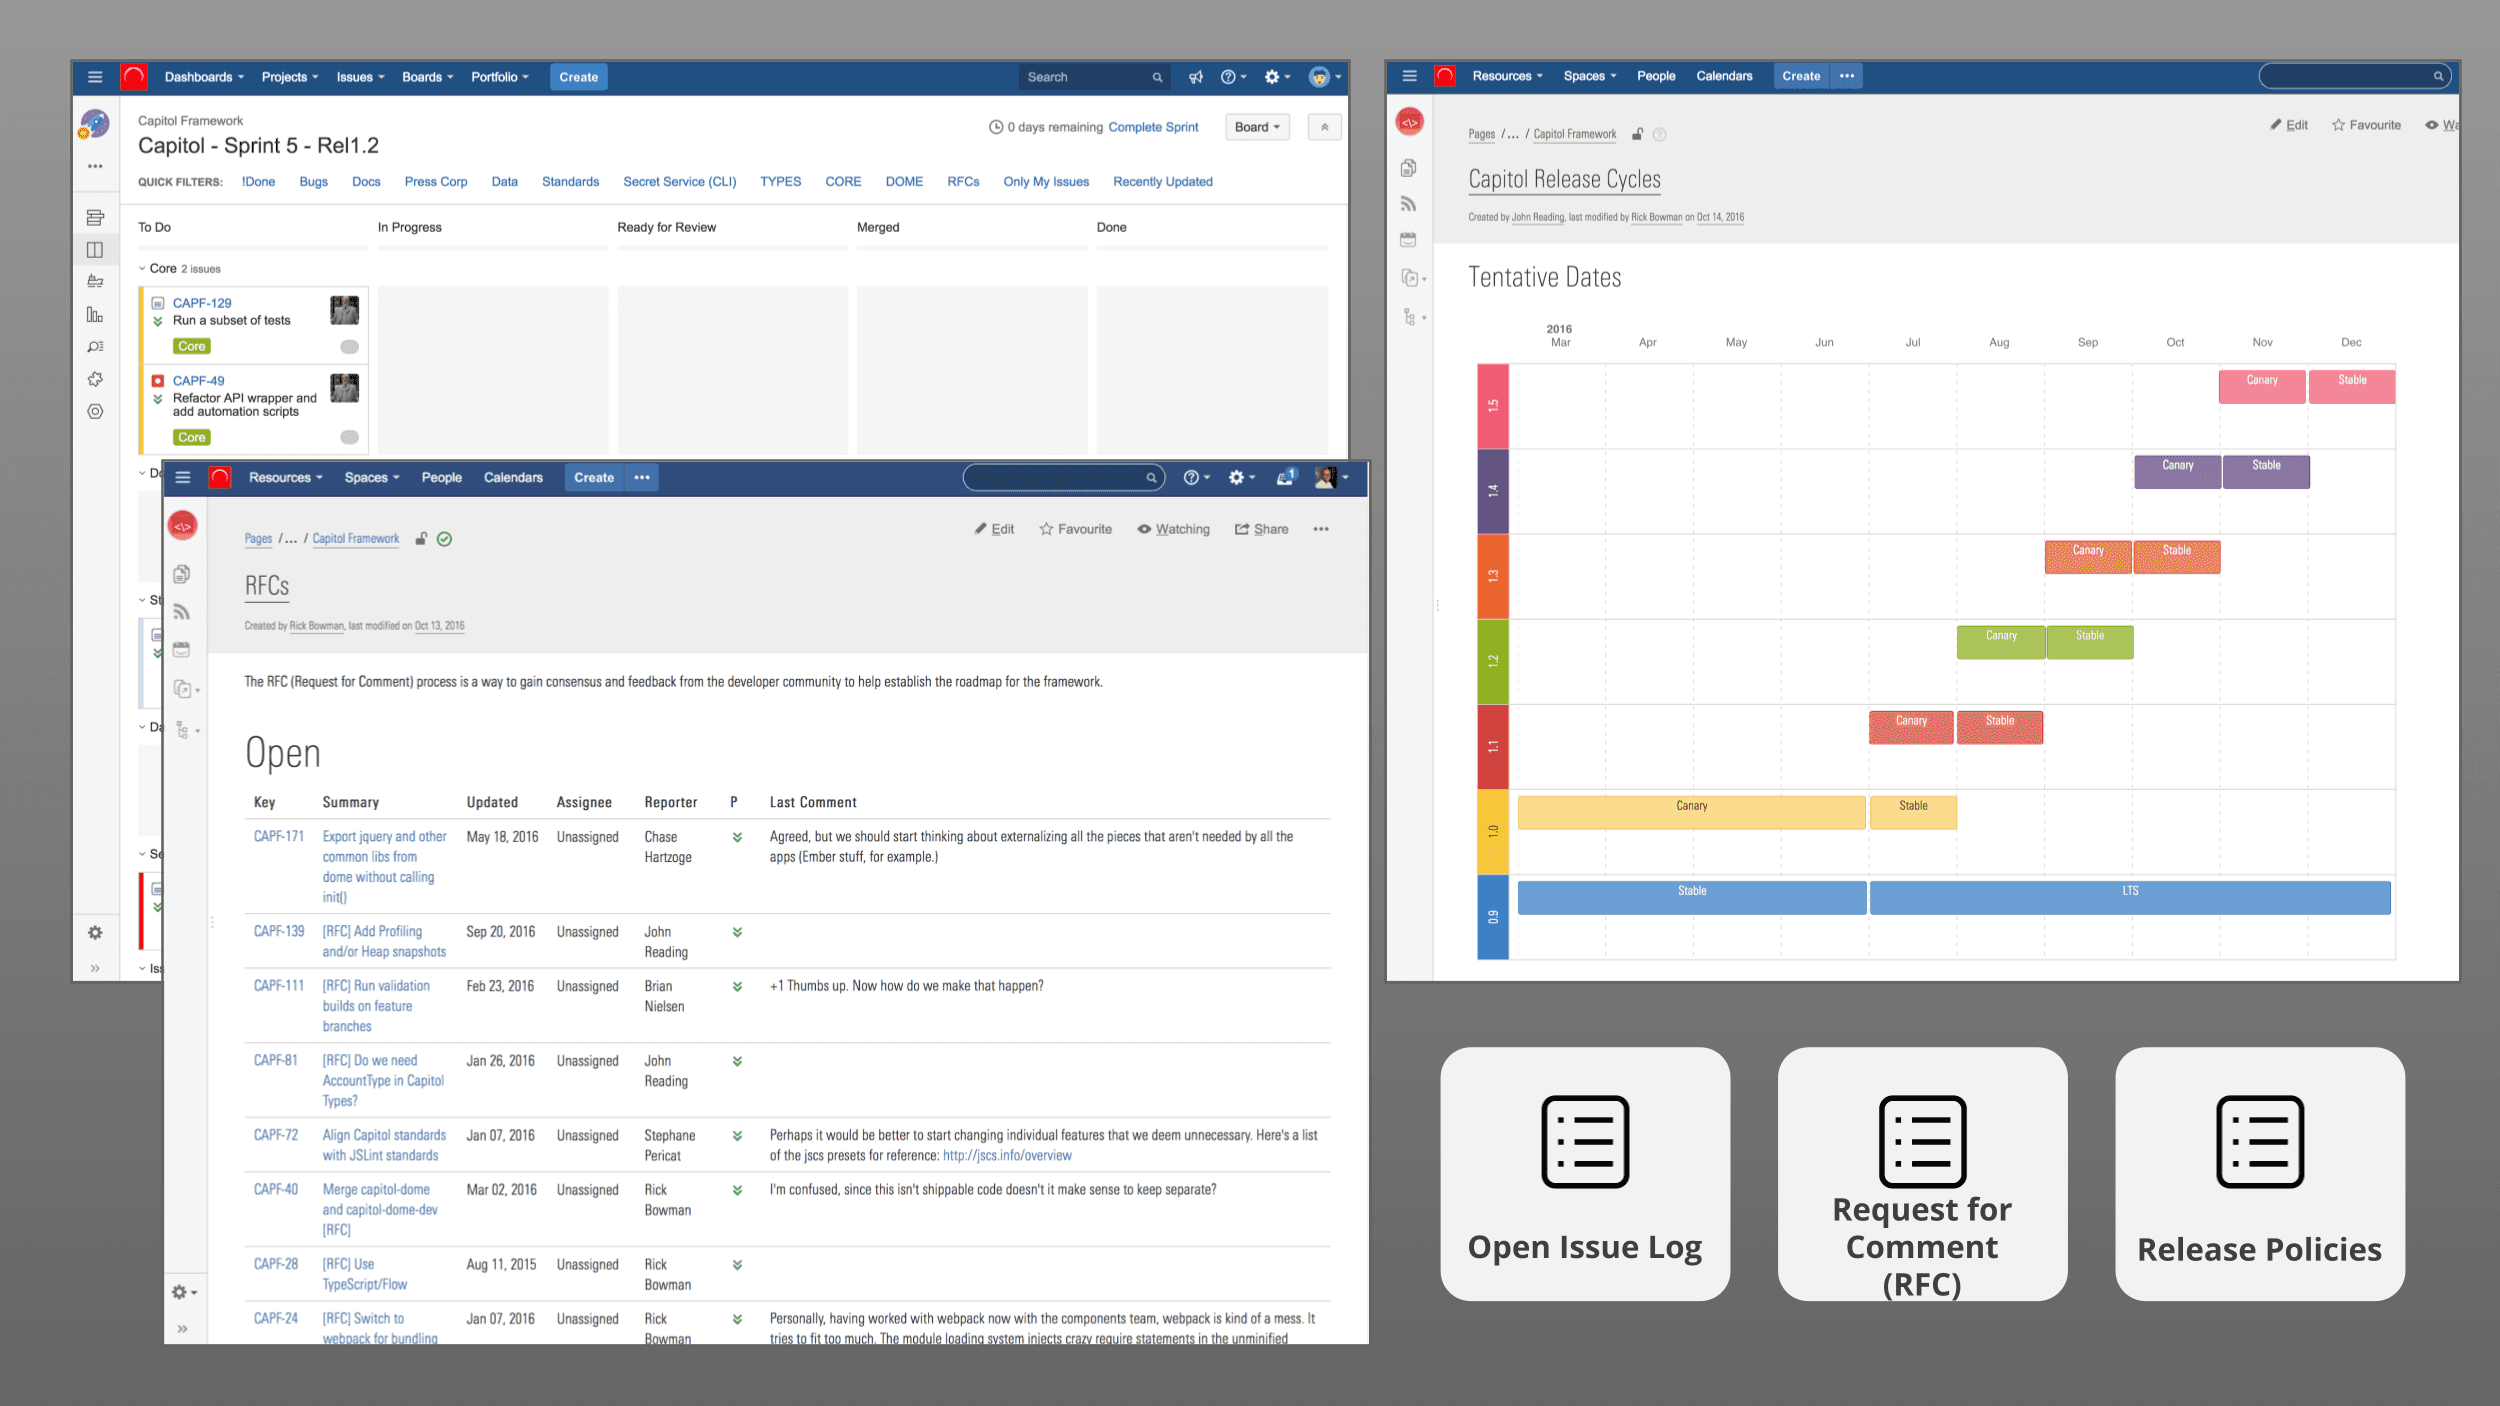This screenshot has width=2500, height=1406.
Task: Open the Open Issue Log tile
Action: pos(1585,1173)
